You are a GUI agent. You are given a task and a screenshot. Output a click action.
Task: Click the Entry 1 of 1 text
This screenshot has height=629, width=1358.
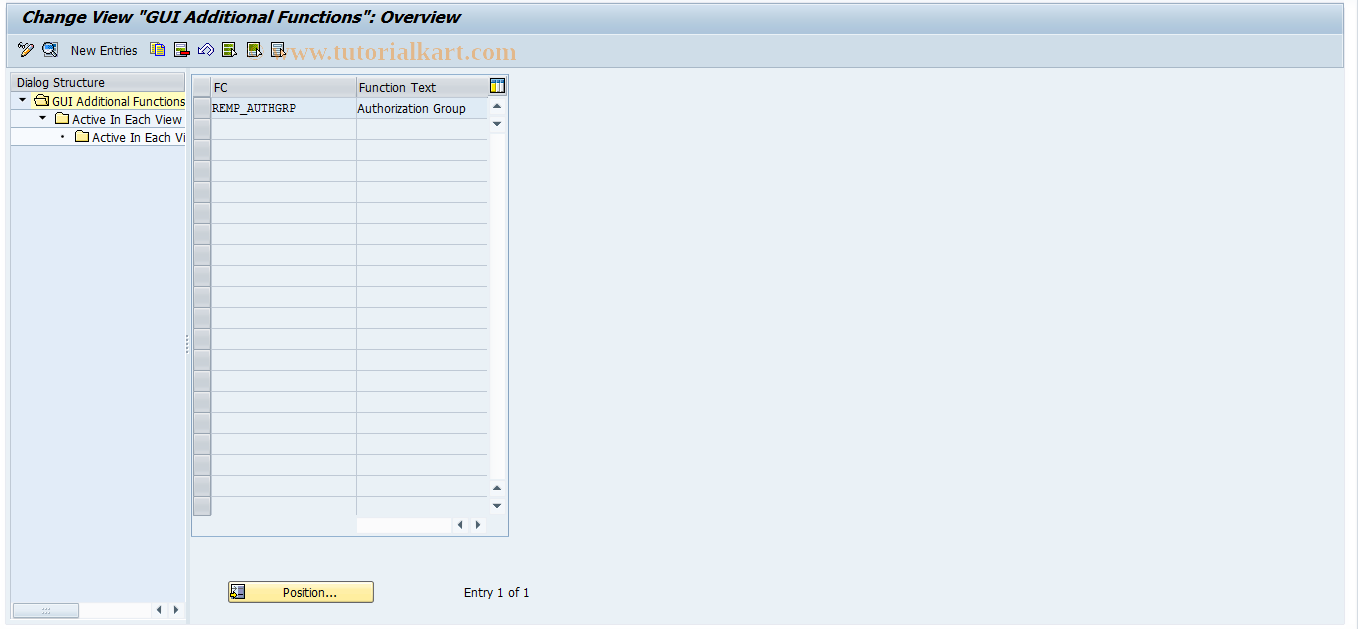tap(496, 593)
